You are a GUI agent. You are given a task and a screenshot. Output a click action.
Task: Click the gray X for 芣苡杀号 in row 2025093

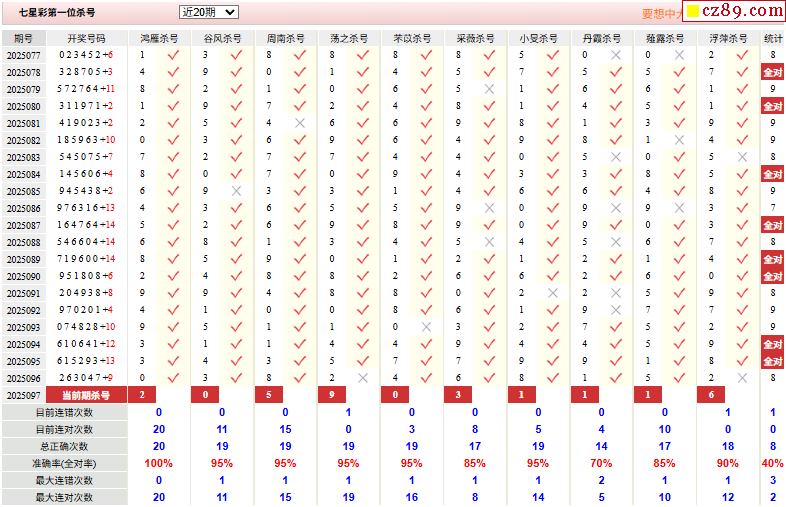pos(427,327)
